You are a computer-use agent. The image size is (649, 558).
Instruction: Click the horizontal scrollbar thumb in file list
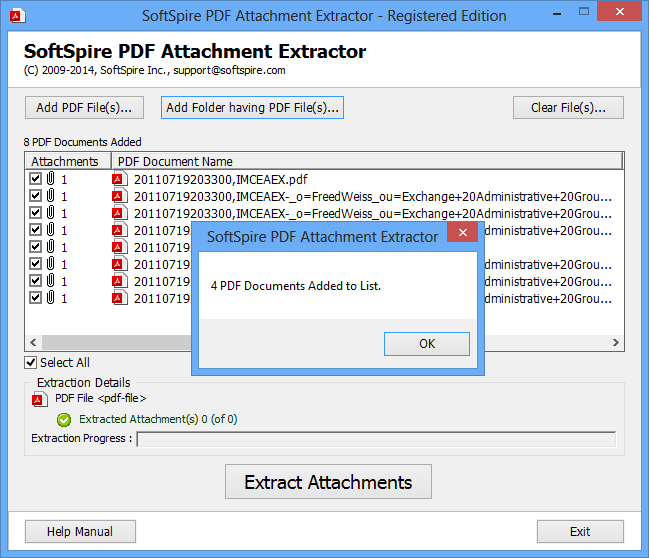117,342
